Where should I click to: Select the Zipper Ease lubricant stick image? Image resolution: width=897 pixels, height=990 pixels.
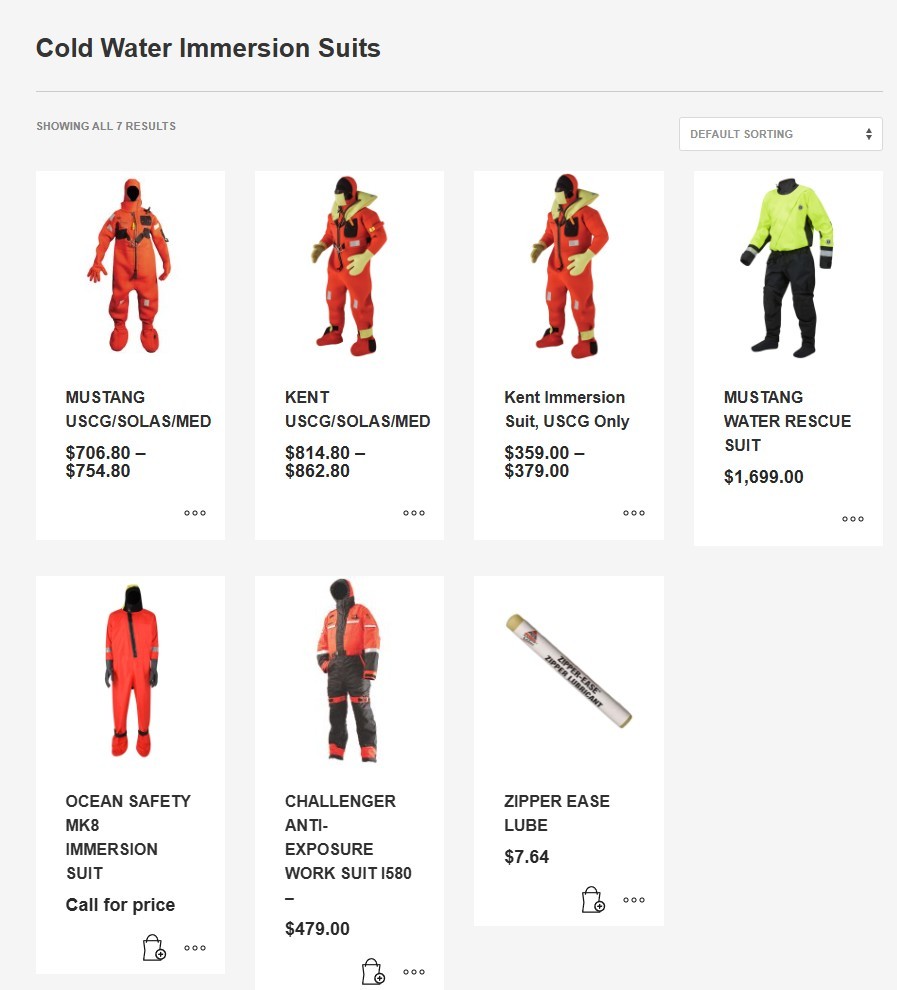[x=569, y=671]
